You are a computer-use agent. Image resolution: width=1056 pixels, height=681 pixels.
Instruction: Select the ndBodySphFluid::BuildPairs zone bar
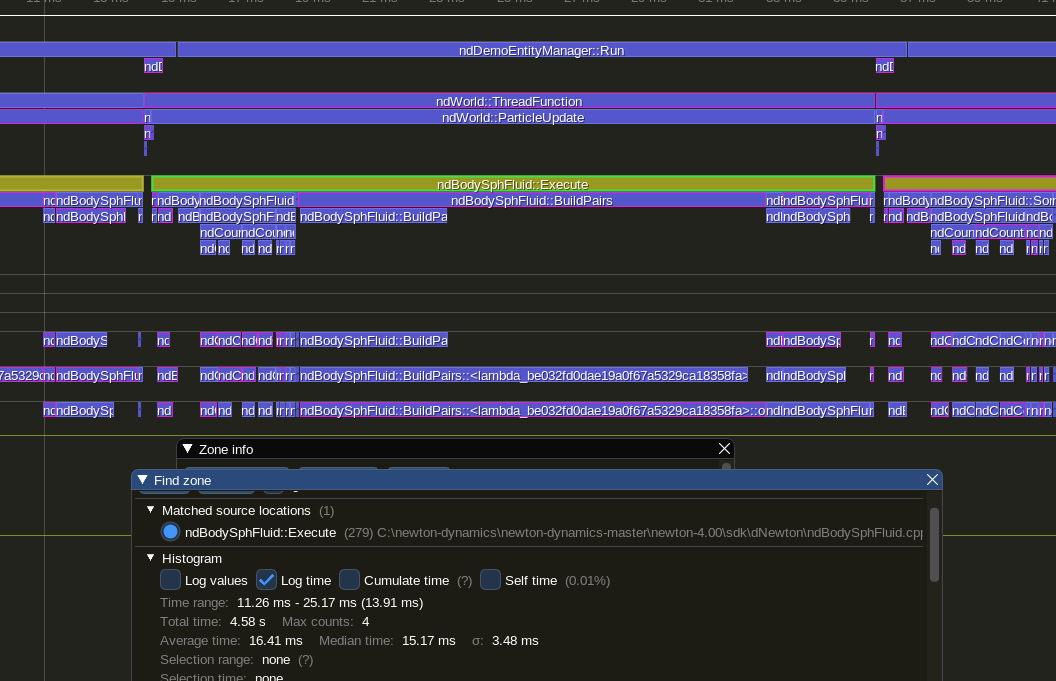pos(530,201)
